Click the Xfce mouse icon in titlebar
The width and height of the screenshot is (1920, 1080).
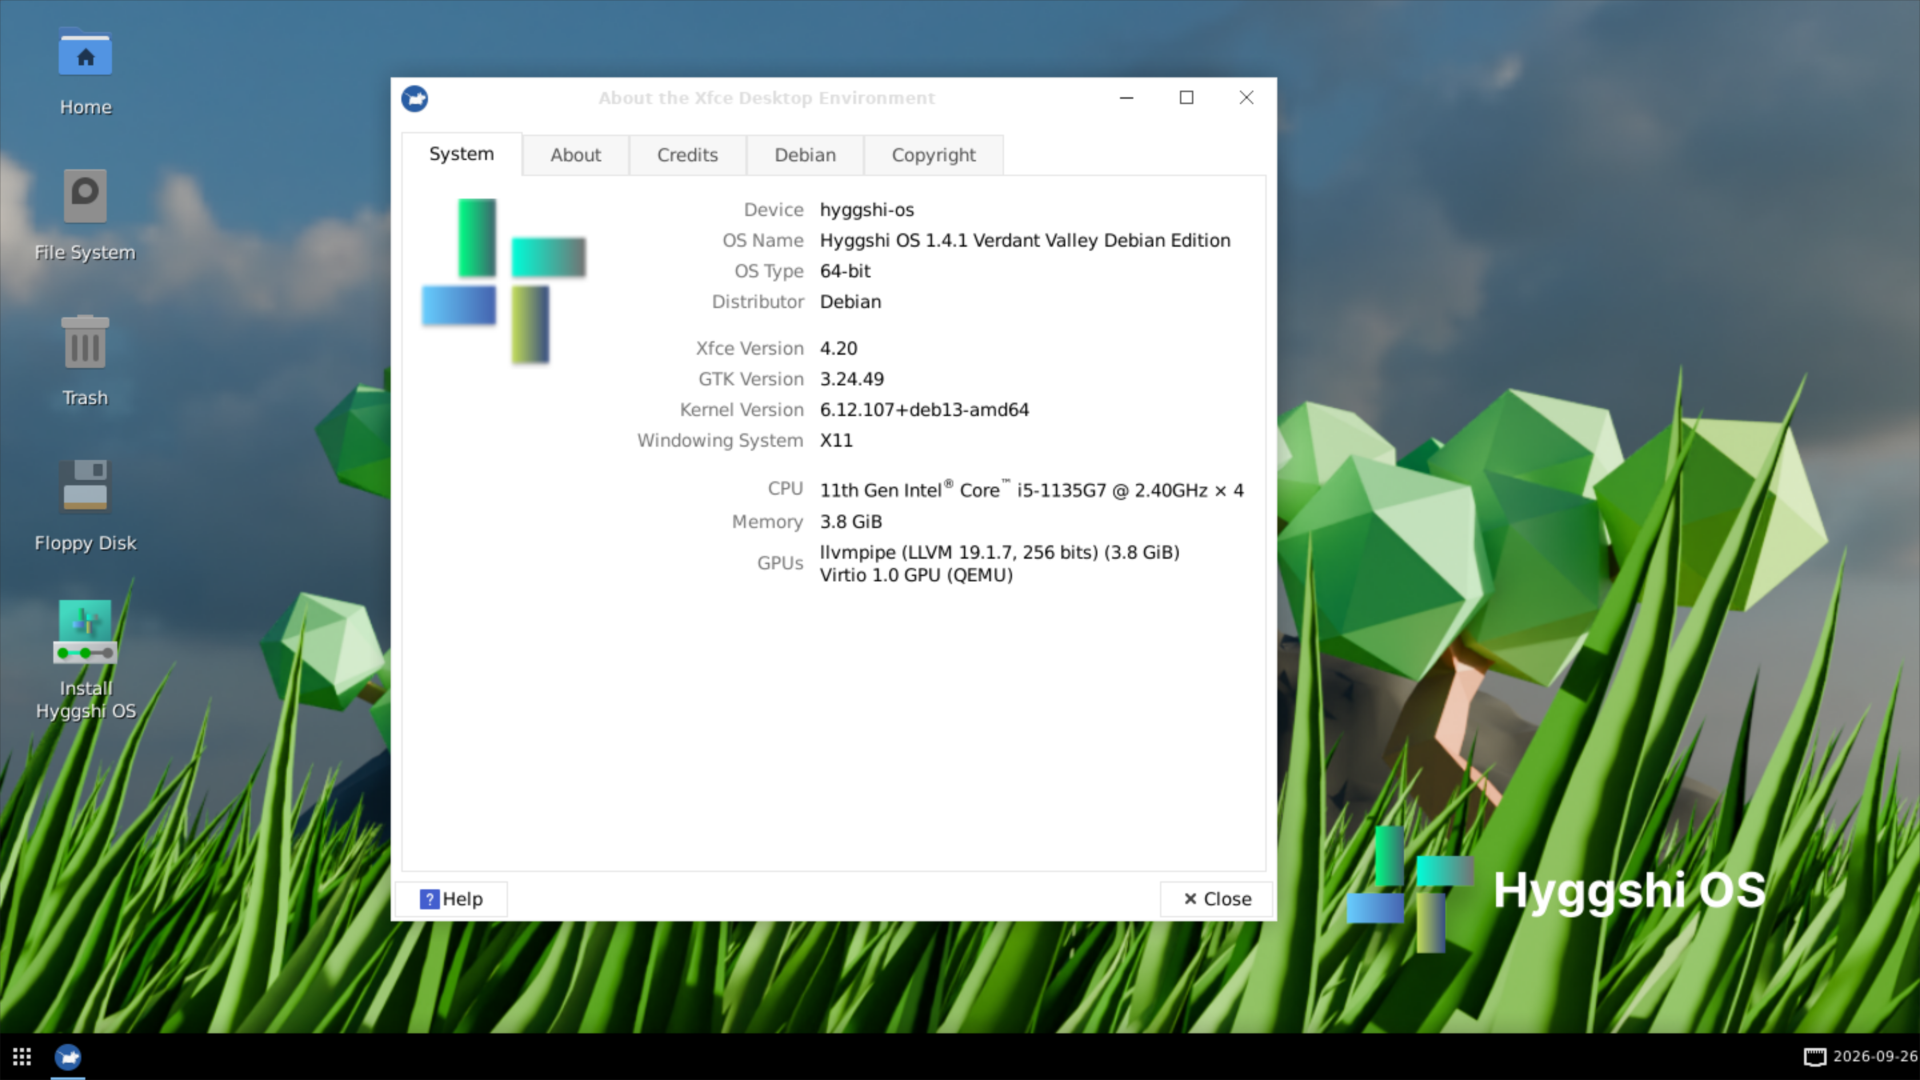(415, 98)
